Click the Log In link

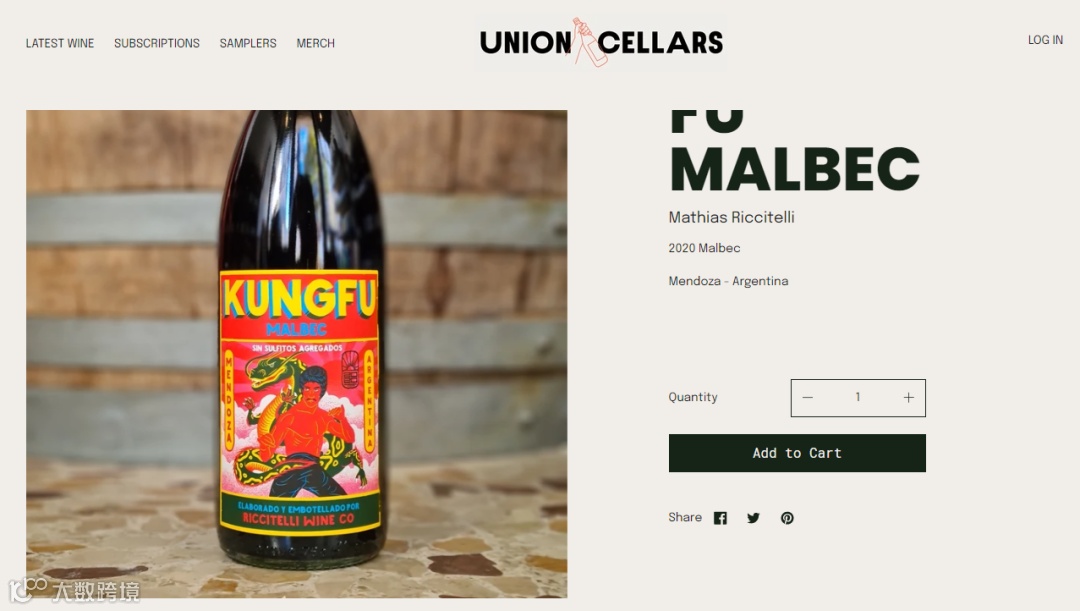(1045, 40)
